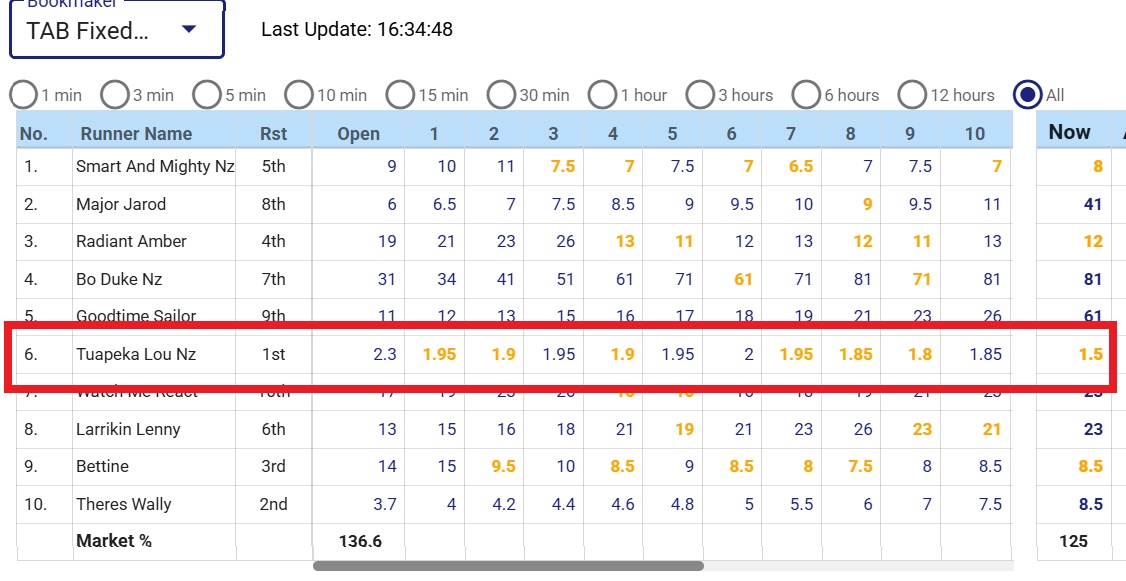Choose the 1 hour radio option
Screen dimensions: 1126x581
(602, 95)
